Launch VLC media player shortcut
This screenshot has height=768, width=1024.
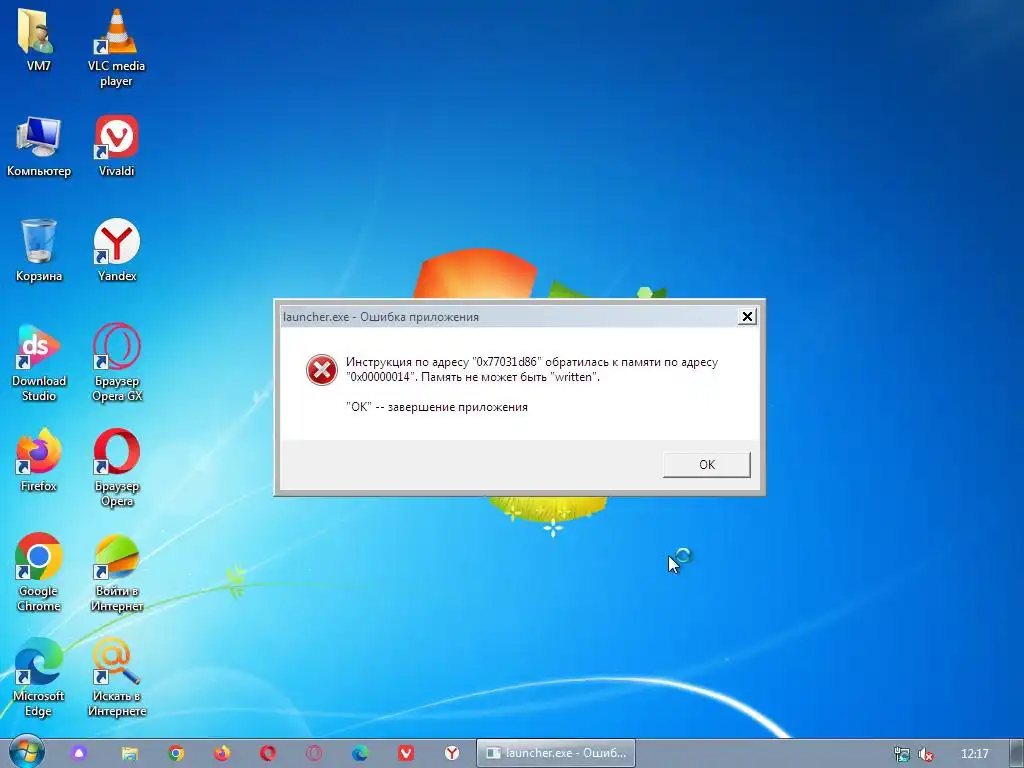116,46
